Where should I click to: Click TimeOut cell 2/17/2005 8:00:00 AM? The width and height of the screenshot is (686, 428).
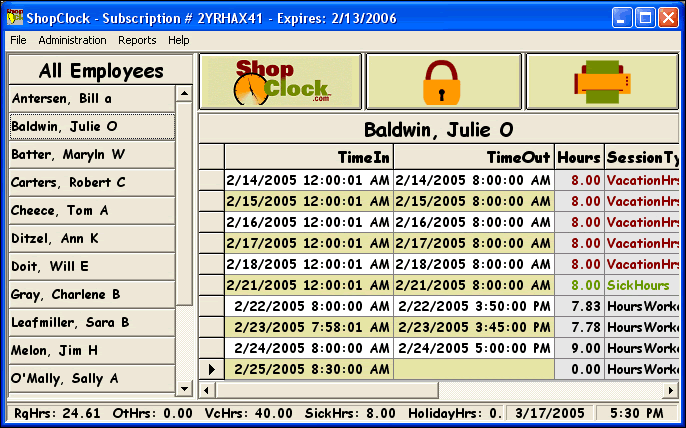point(474,243)
